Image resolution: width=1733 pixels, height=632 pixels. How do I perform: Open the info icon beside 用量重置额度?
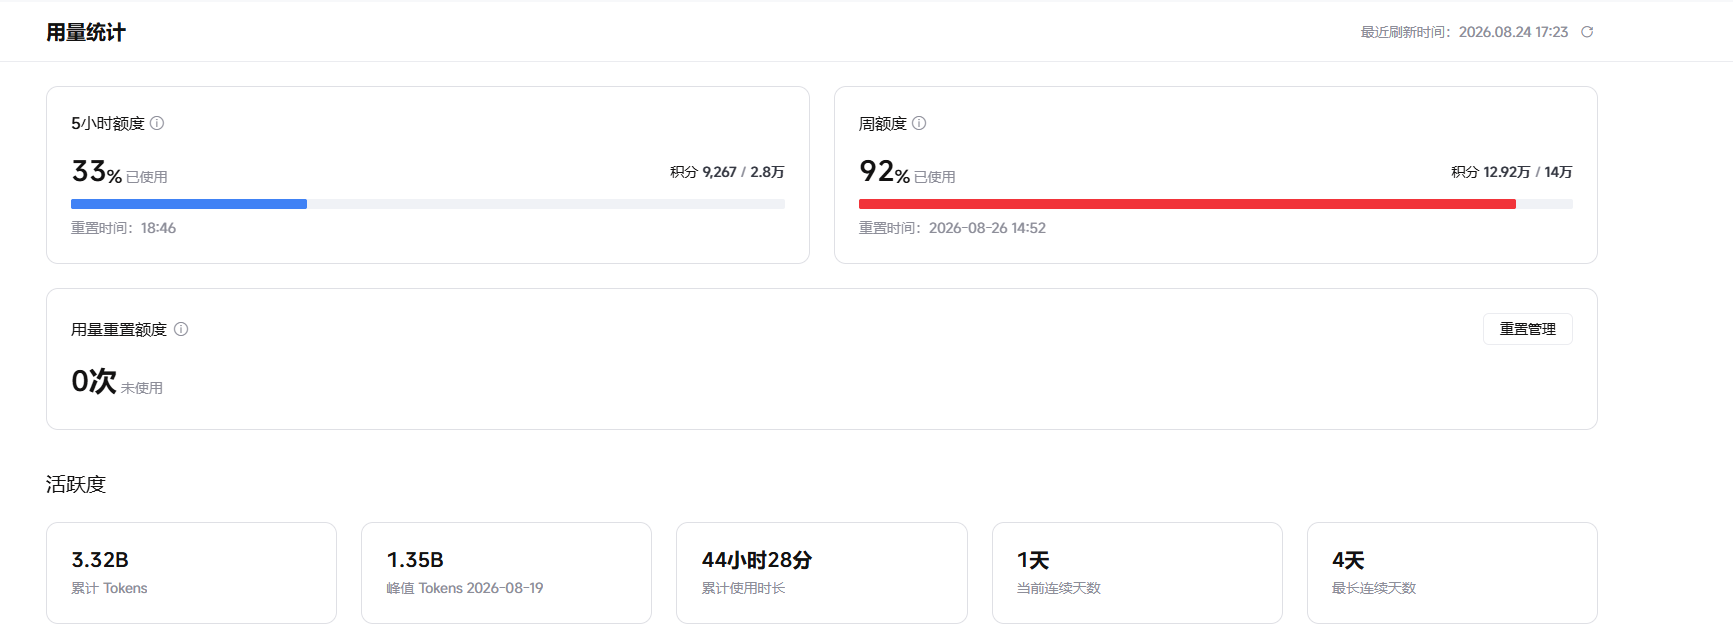[x=181, y=329]
